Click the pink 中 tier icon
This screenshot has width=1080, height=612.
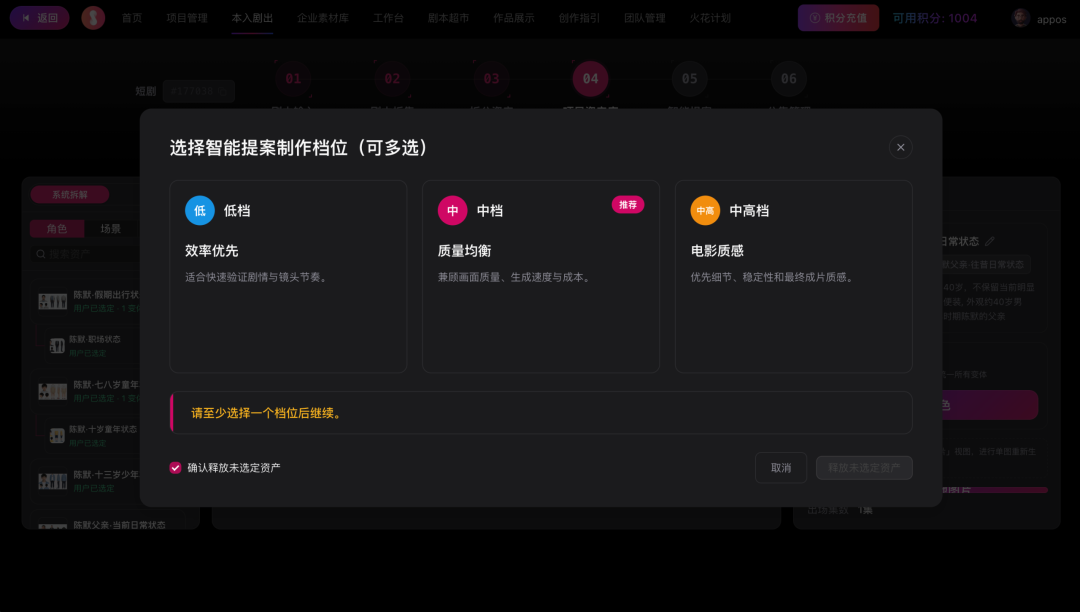453,211
